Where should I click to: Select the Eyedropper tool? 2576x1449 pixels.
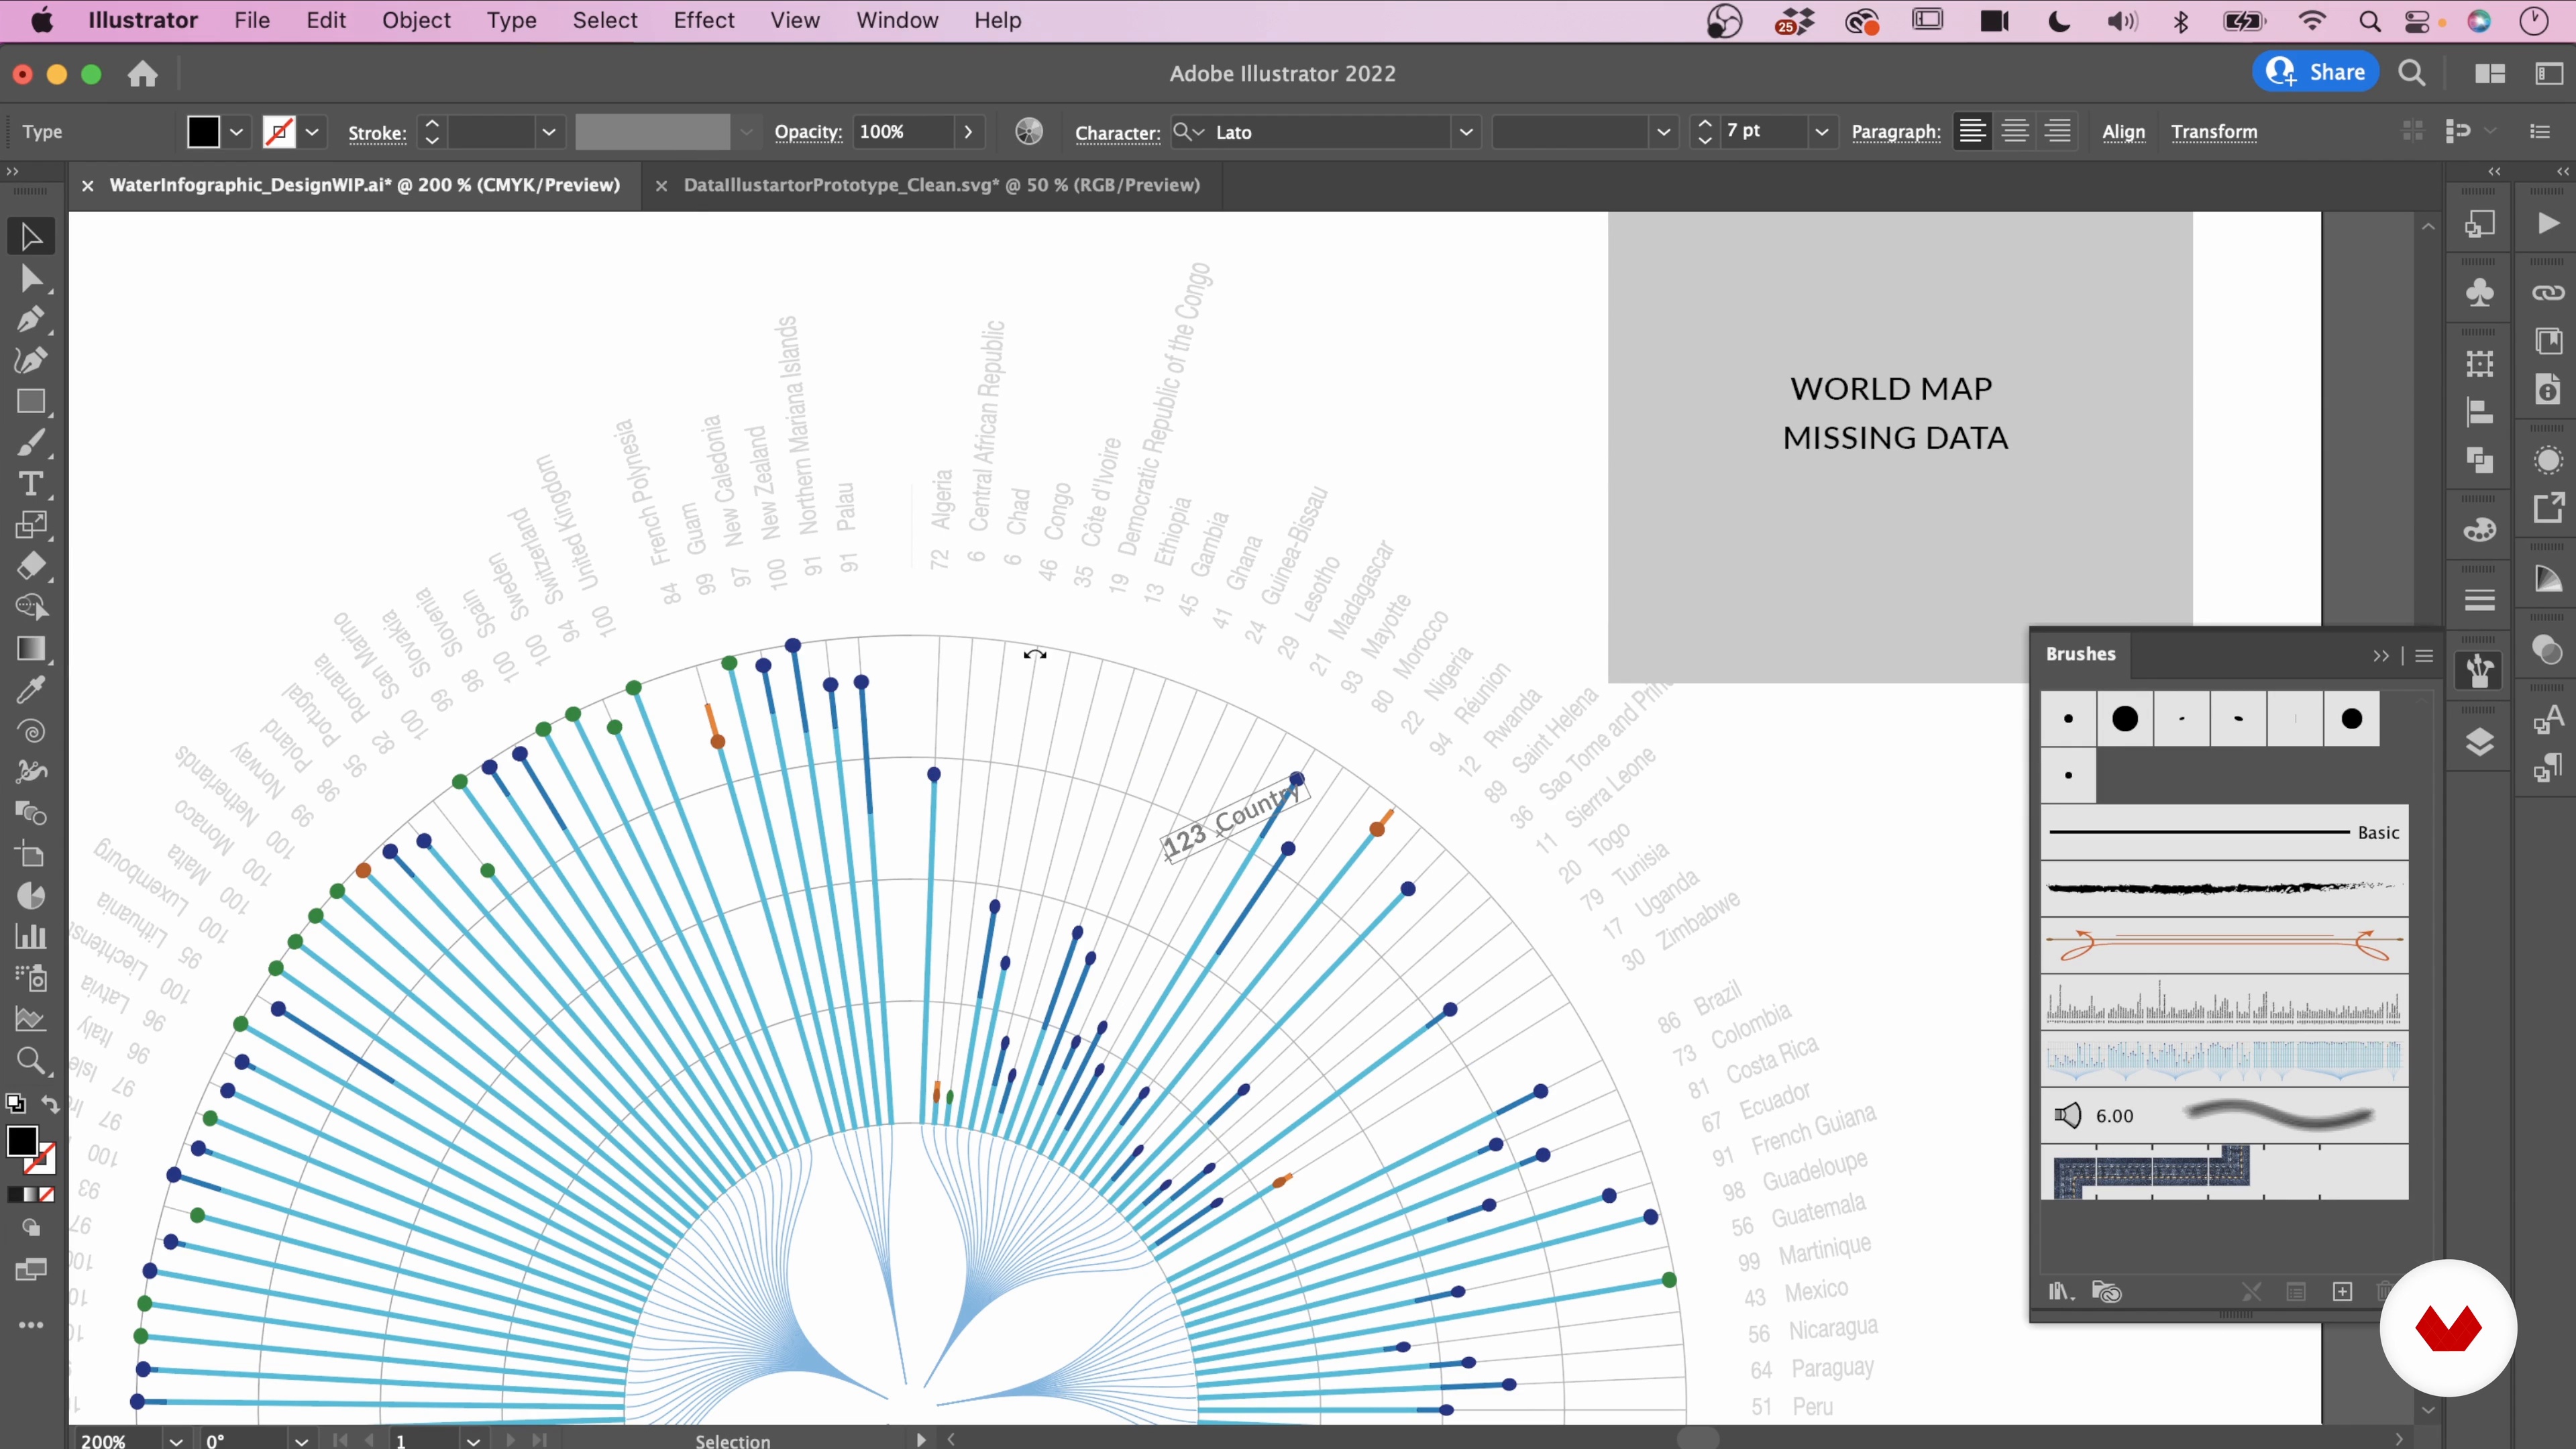pos(30,690)
